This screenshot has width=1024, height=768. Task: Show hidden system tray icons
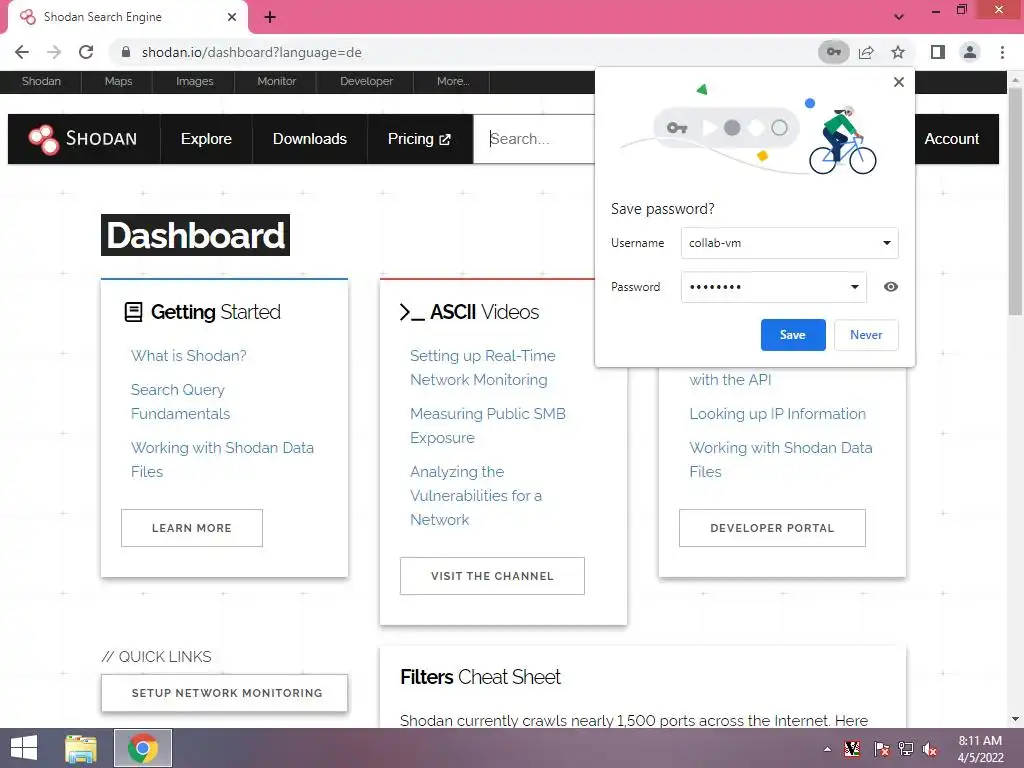point(827,749)
